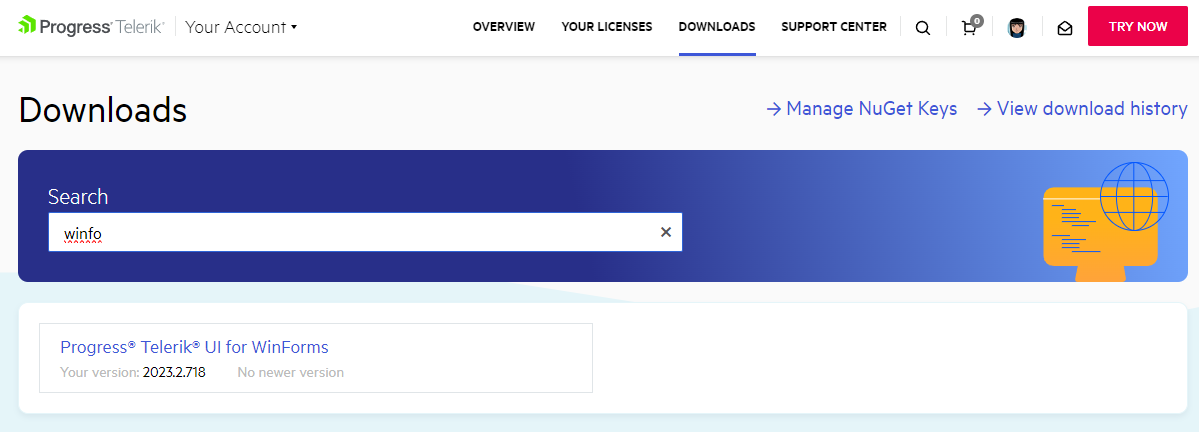
Task: Open the envelope messages icon
Action: coord(1064,28)
